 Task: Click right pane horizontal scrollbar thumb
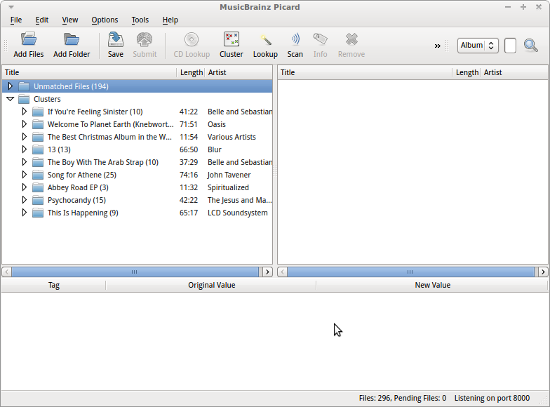pyautogui.click(x=411, y=272)
